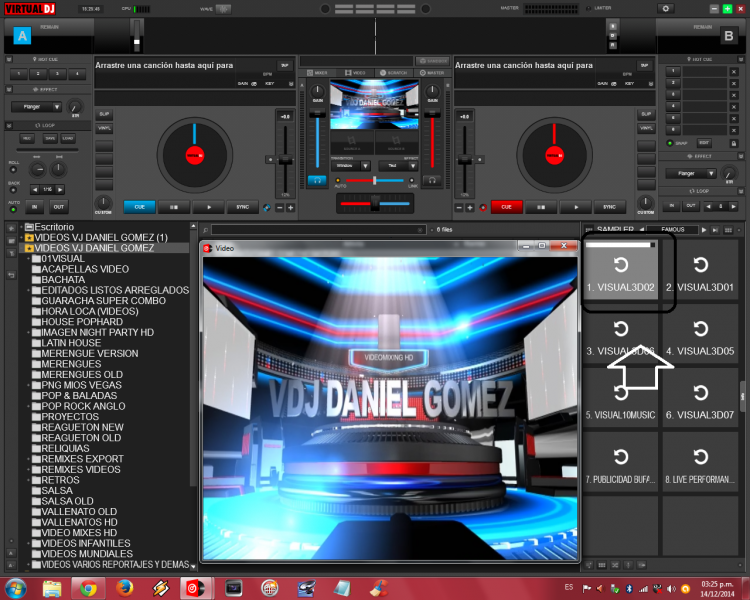Click deck A pitch fader
Image resolution: width=750 pixels, height=600 pixels.
click(285, 161)
